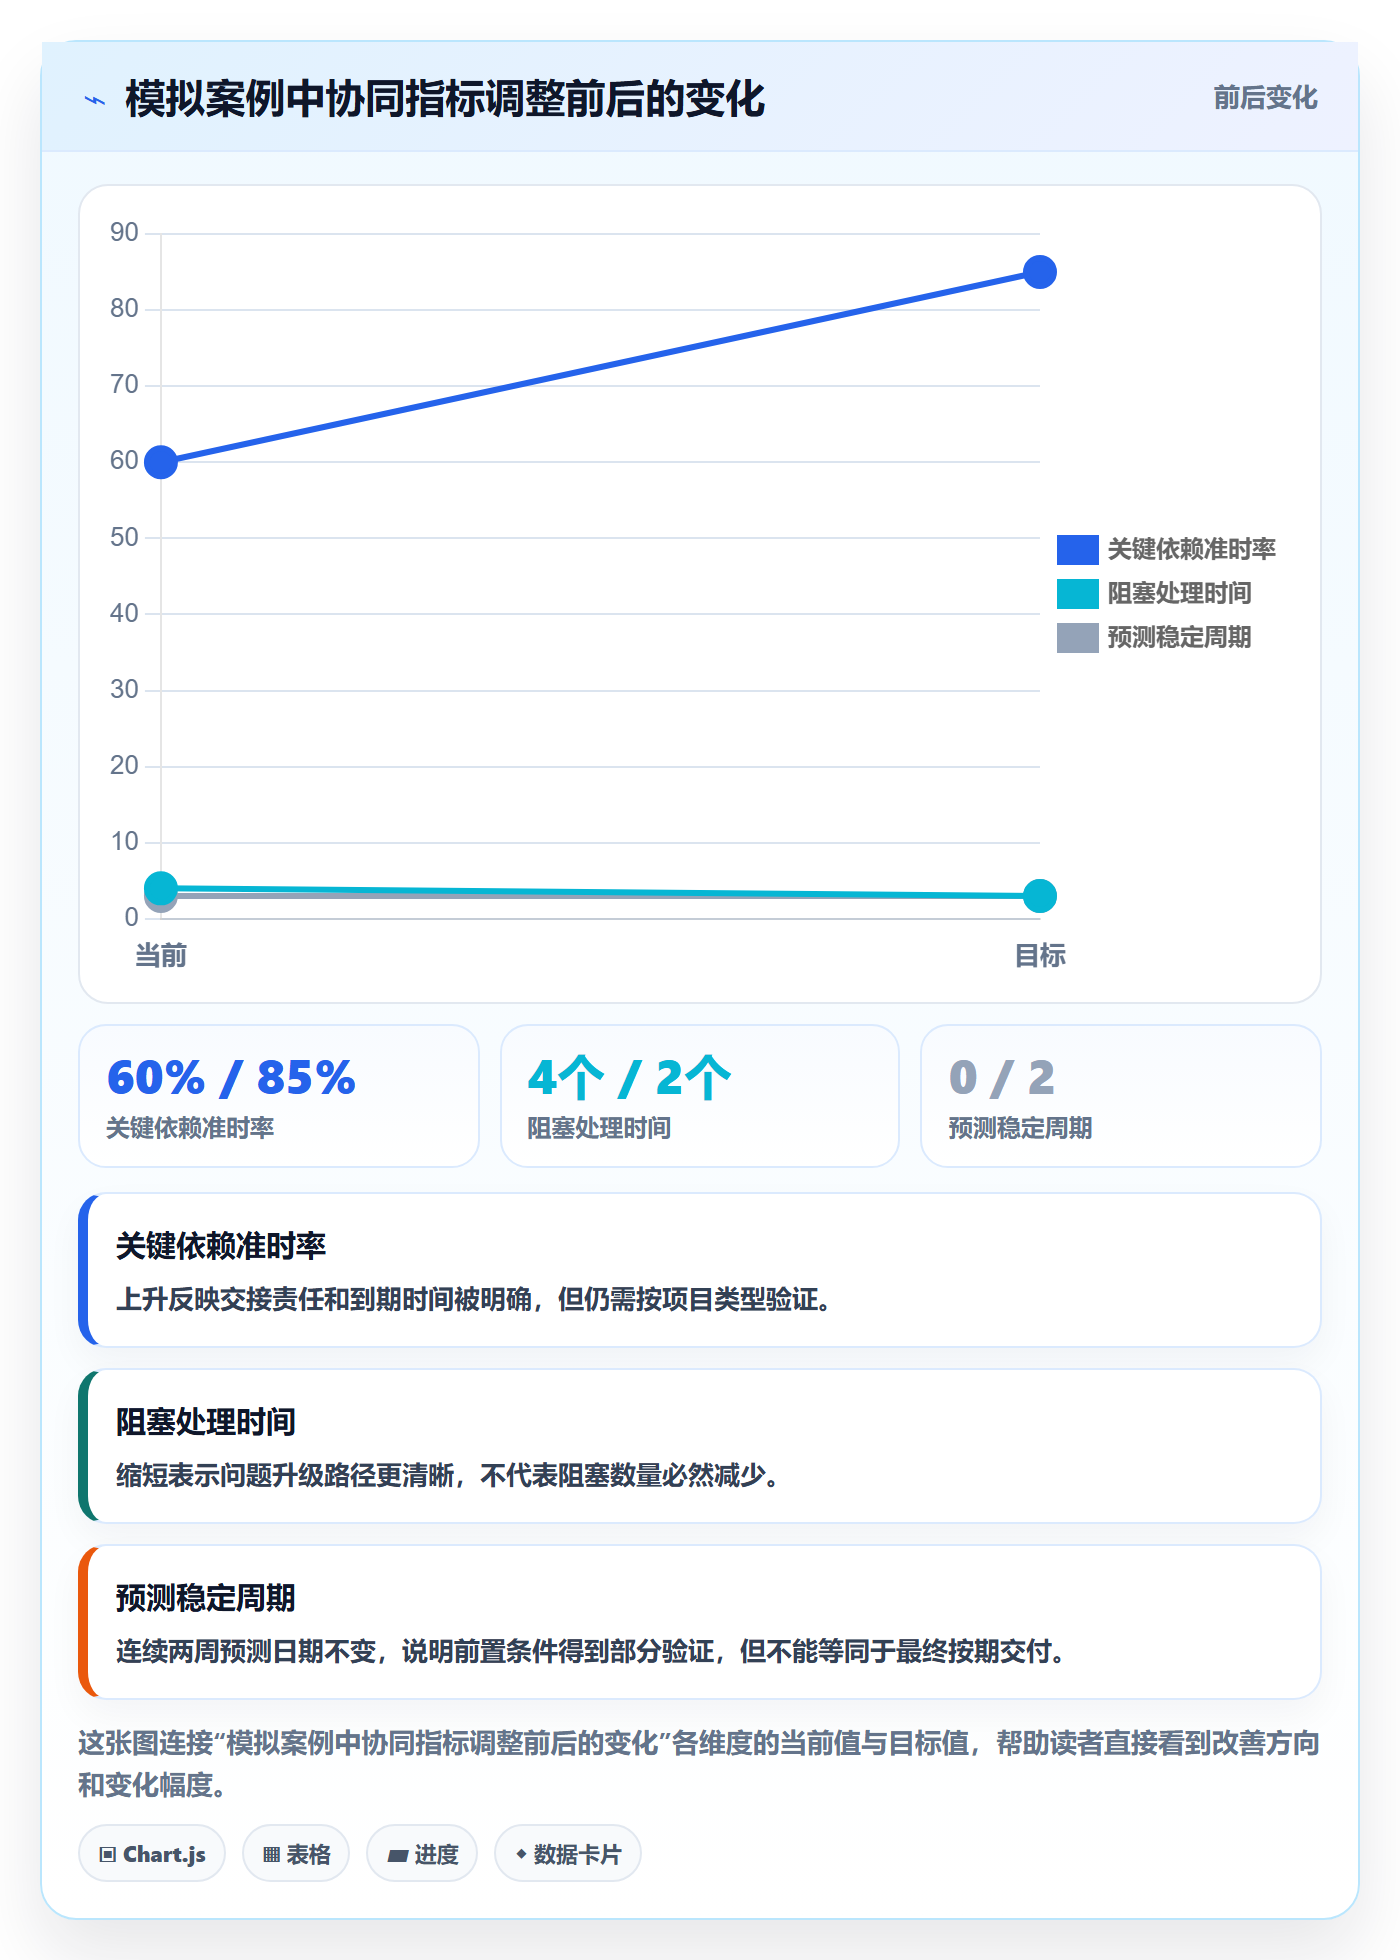
Task: Click the text starting 连续两周预测日期不变
Action: click(592, 1652)
